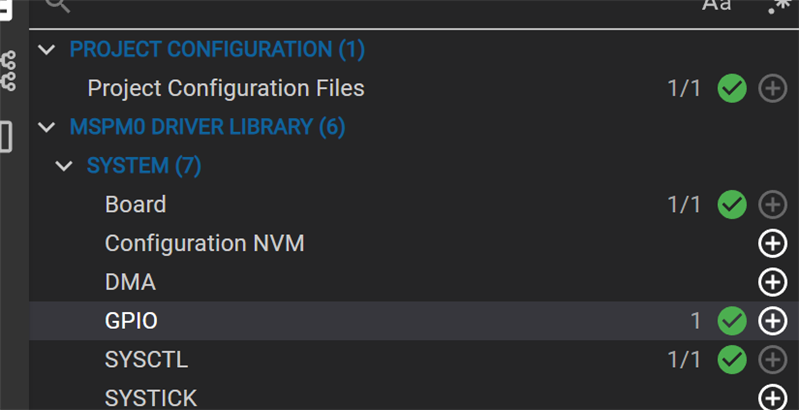Image resolution: width=799 pixels, height=410 pixels.
Task: Click the search magnifier in filter box
Action: [x=58, y=6]
